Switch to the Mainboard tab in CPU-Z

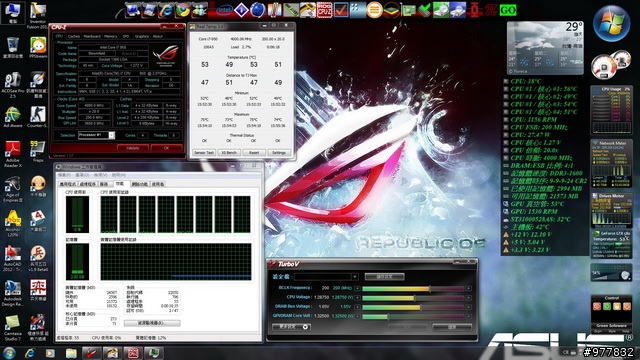coord(92,36)
